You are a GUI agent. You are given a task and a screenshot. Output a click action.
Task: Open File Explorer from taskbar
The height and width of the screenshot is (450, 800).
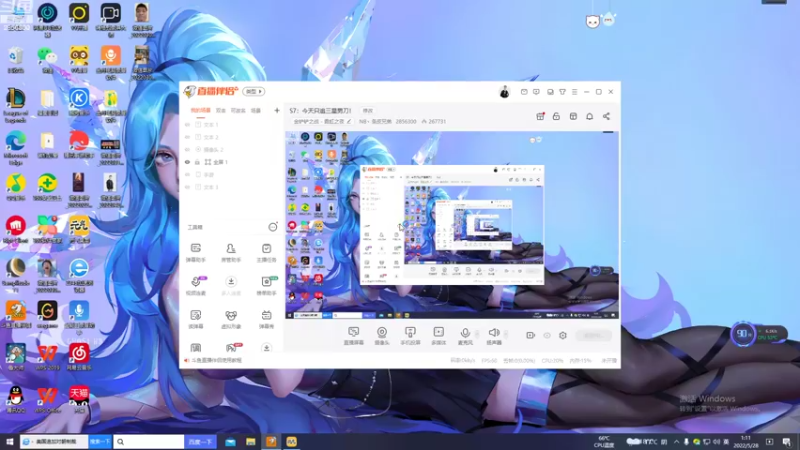(251, 441)
